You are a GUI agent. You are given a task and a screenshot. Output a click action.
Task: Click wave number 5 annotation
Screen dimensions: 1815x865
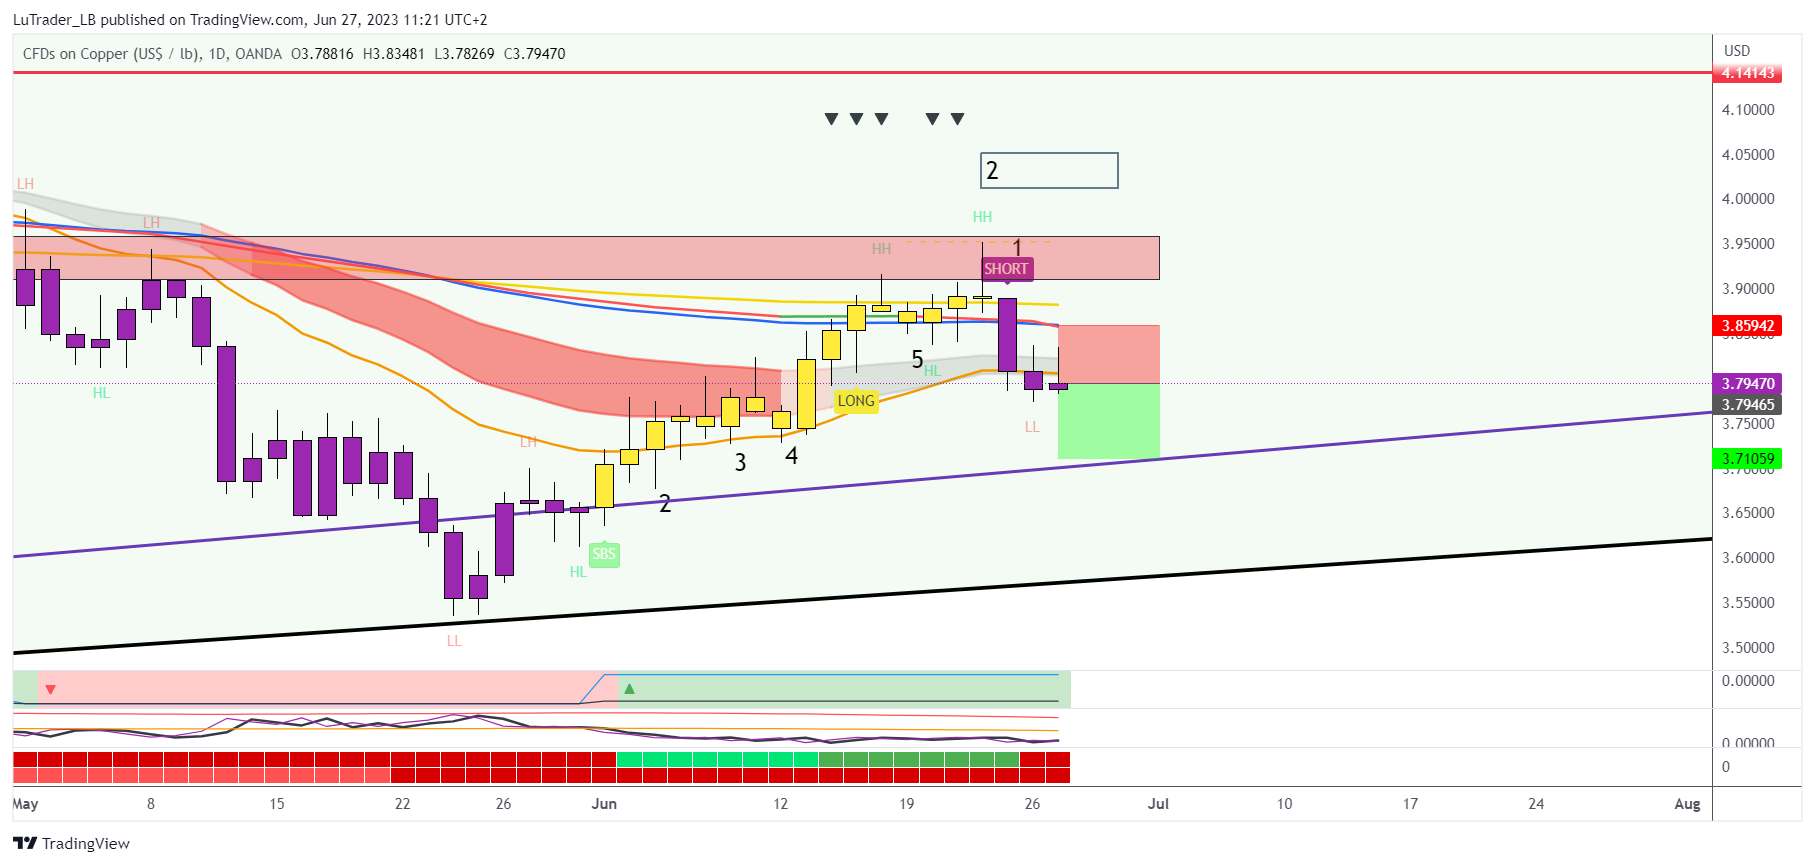(917, 360)
